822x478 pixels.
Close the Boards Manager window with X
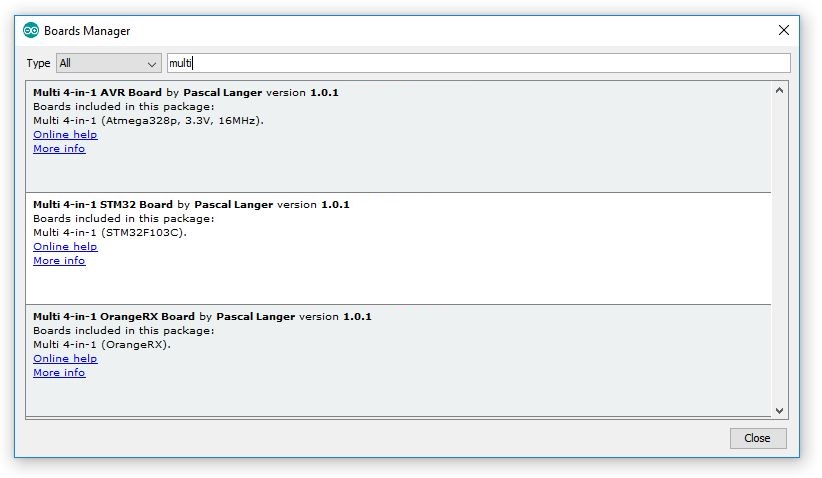(x=783, y=30)
